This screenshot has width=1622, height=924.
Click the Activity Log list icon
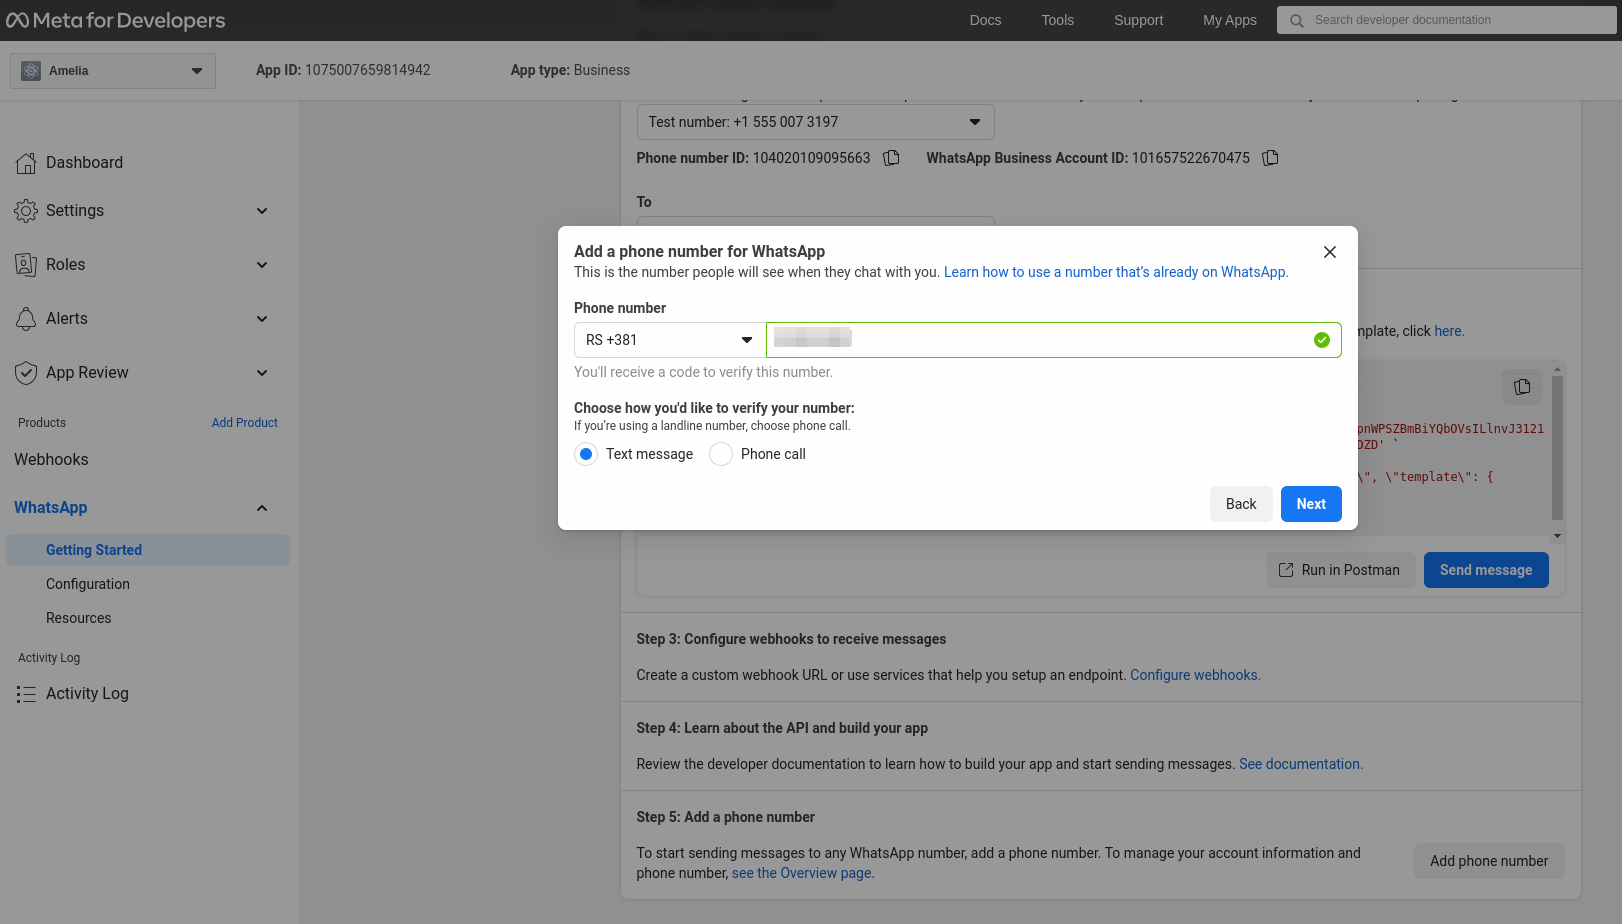pyautogui.click(x=26, y=694)
